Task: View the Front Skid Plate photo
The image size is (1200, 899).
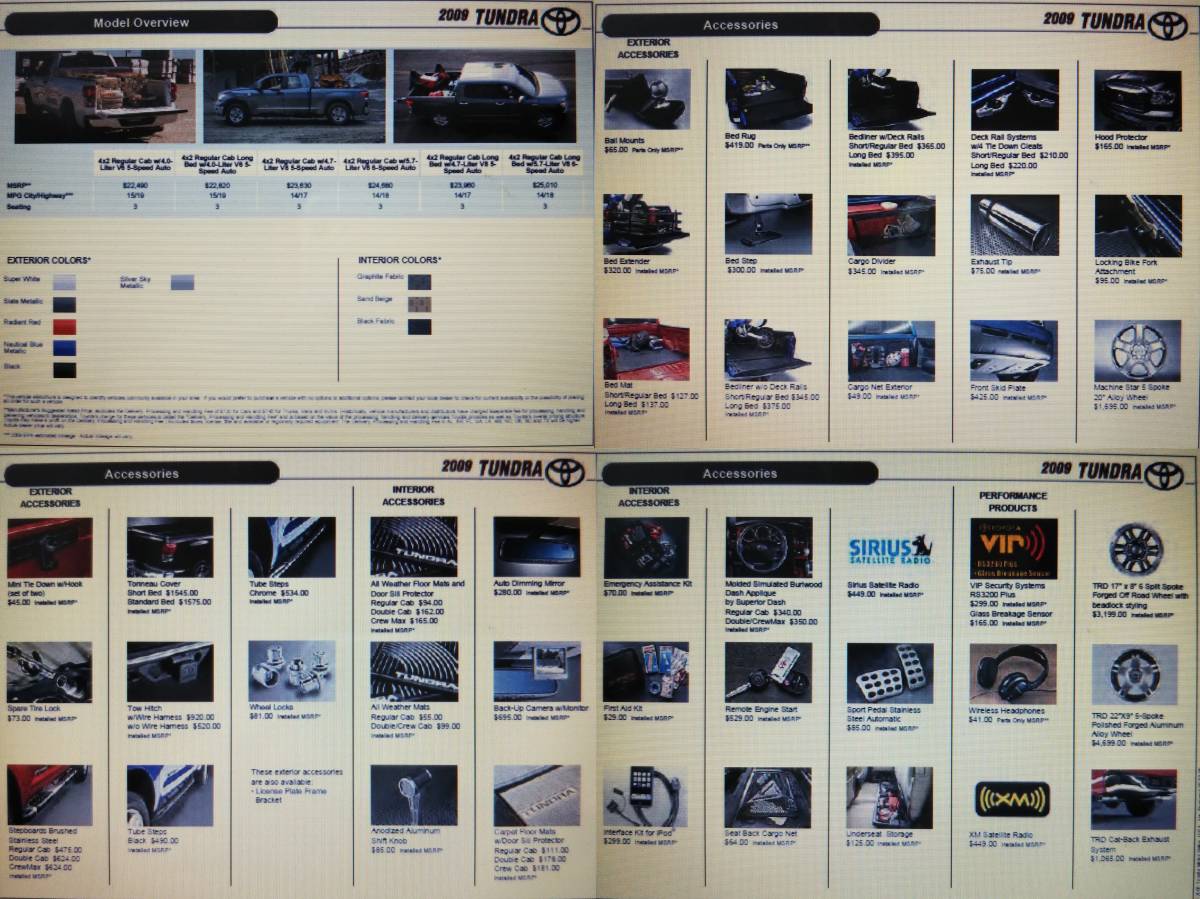Action: 1014,351
